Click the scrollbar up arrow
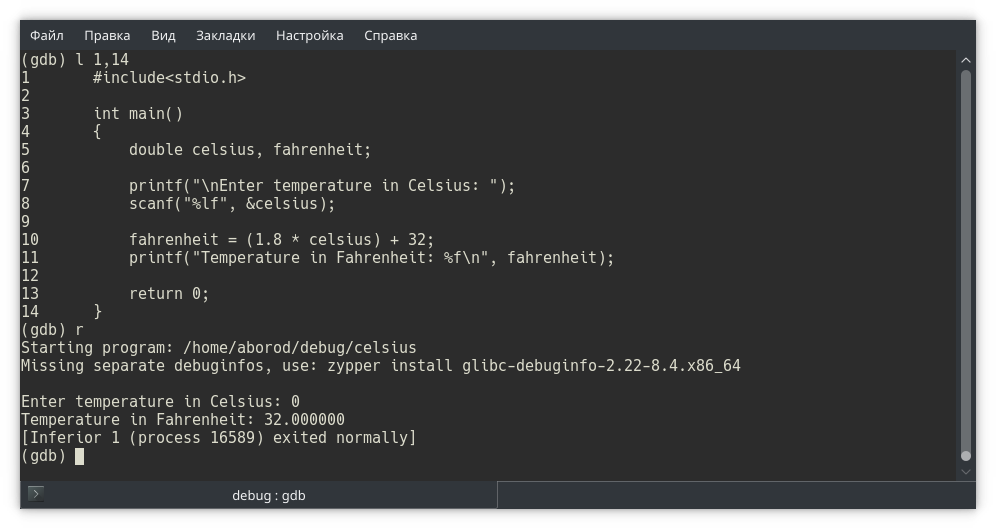This screenshot has width=996, height=529. [x=966, y=60]
